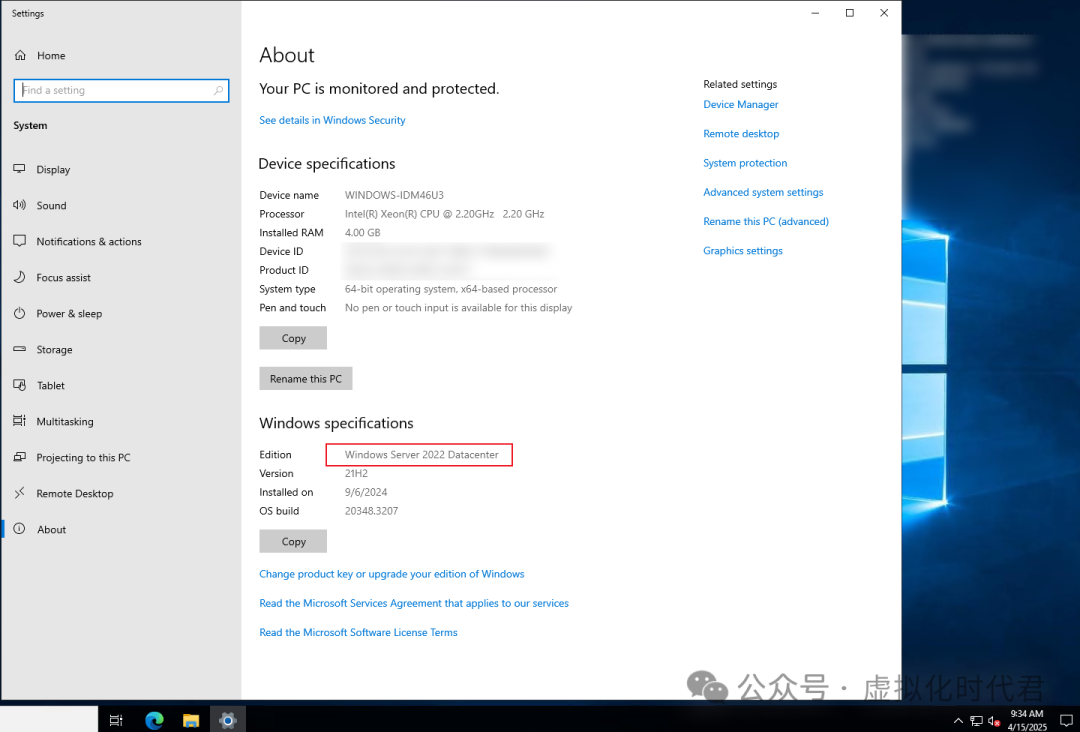Click the Settings gear taskbar icon
Viewport: 1080px width, 732px height.
click(x=228, y=720)
